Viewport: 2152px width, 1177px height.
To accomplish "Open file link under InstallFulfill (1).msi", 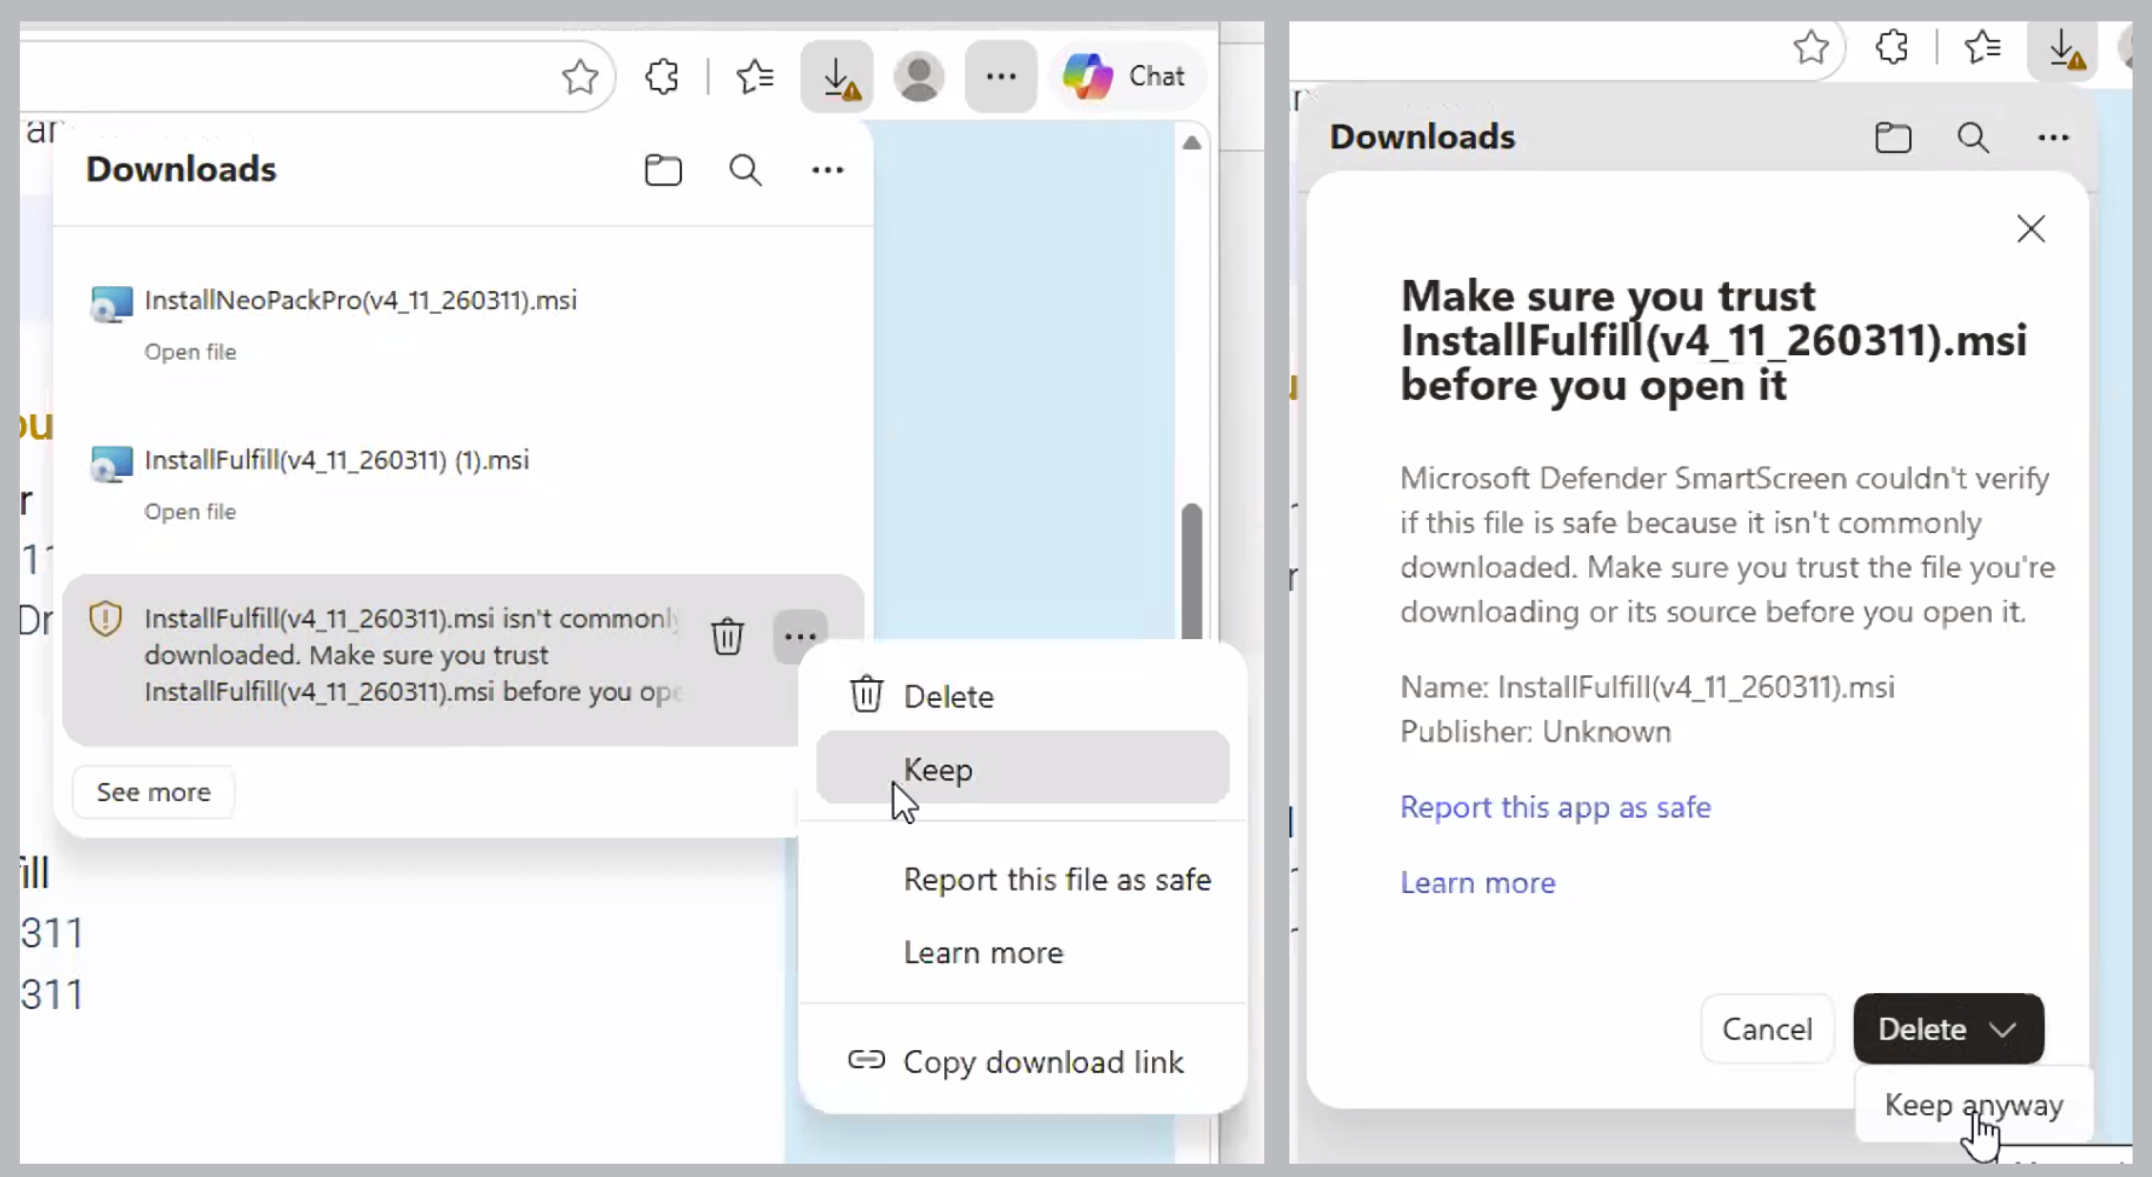I will (x=190, y=512).
